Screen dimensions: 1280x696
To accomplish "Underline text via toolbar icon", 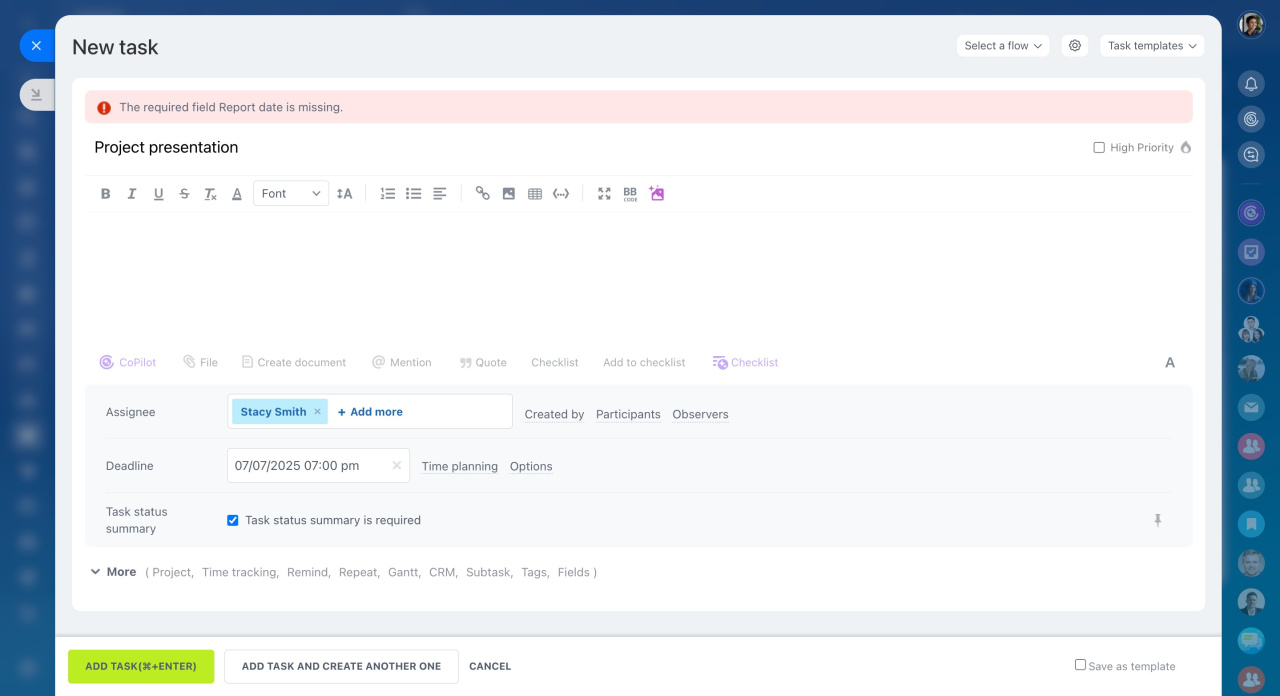I will pos(158,194).
